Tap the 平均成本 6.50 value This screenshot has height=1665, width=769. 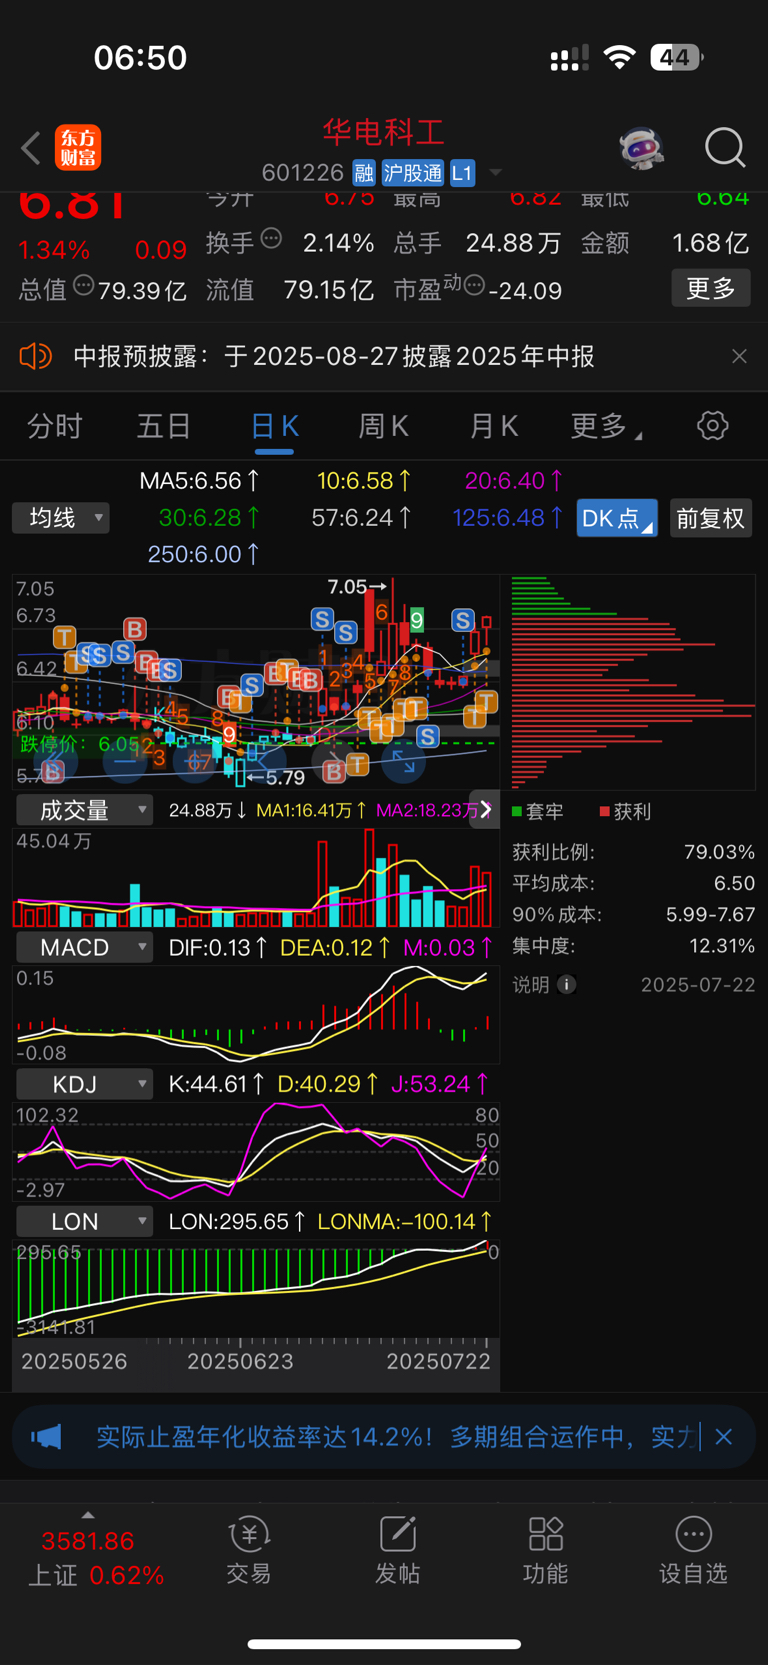pyautogui.click(x=735, y=883)
